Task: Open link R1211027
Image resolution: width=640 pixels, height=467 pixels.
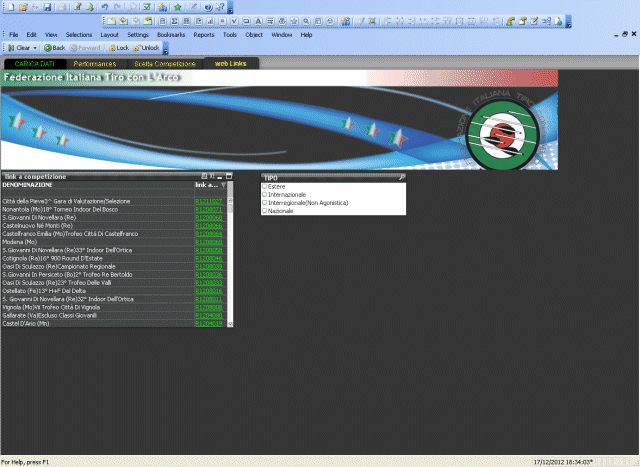Action: click(209, 201)
